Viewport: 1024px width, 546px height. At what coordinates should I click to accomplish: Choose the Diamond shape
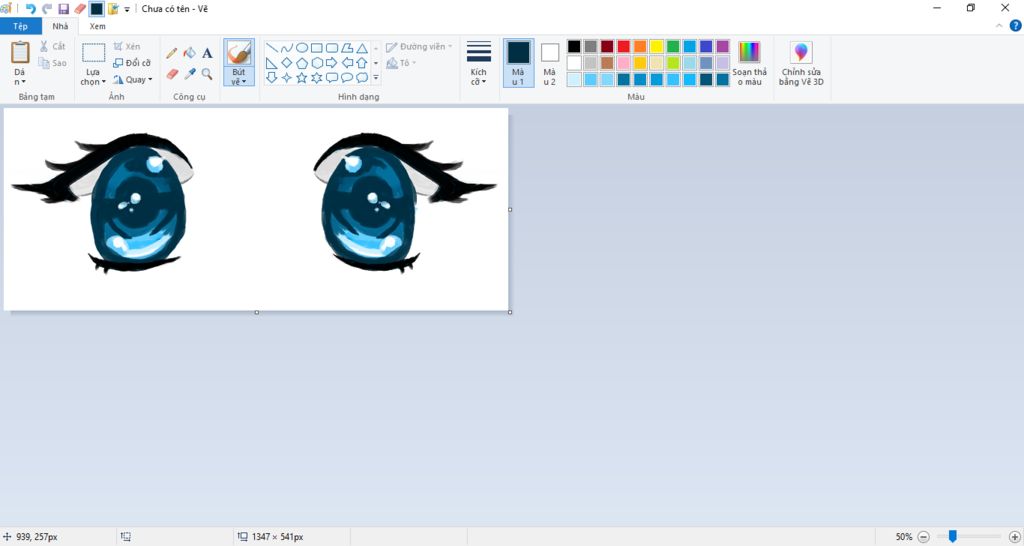point(287,63)
